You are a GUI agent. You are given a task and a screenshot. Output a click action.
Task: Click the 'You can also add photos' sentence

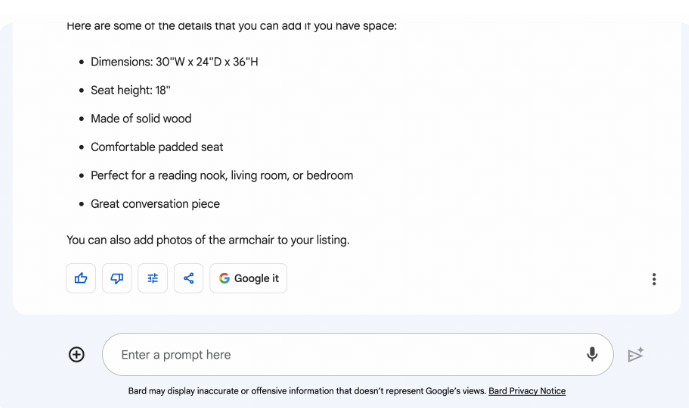(208, 240)
